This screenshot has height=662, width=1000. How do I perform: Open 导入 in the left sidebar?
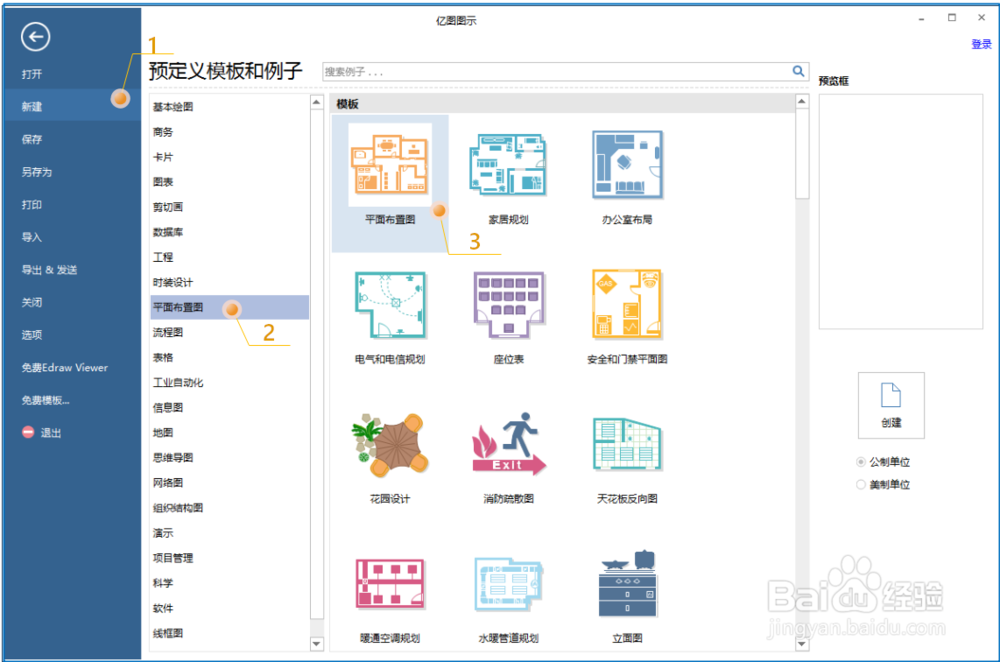pyautogui.click(x=32, y=237)
